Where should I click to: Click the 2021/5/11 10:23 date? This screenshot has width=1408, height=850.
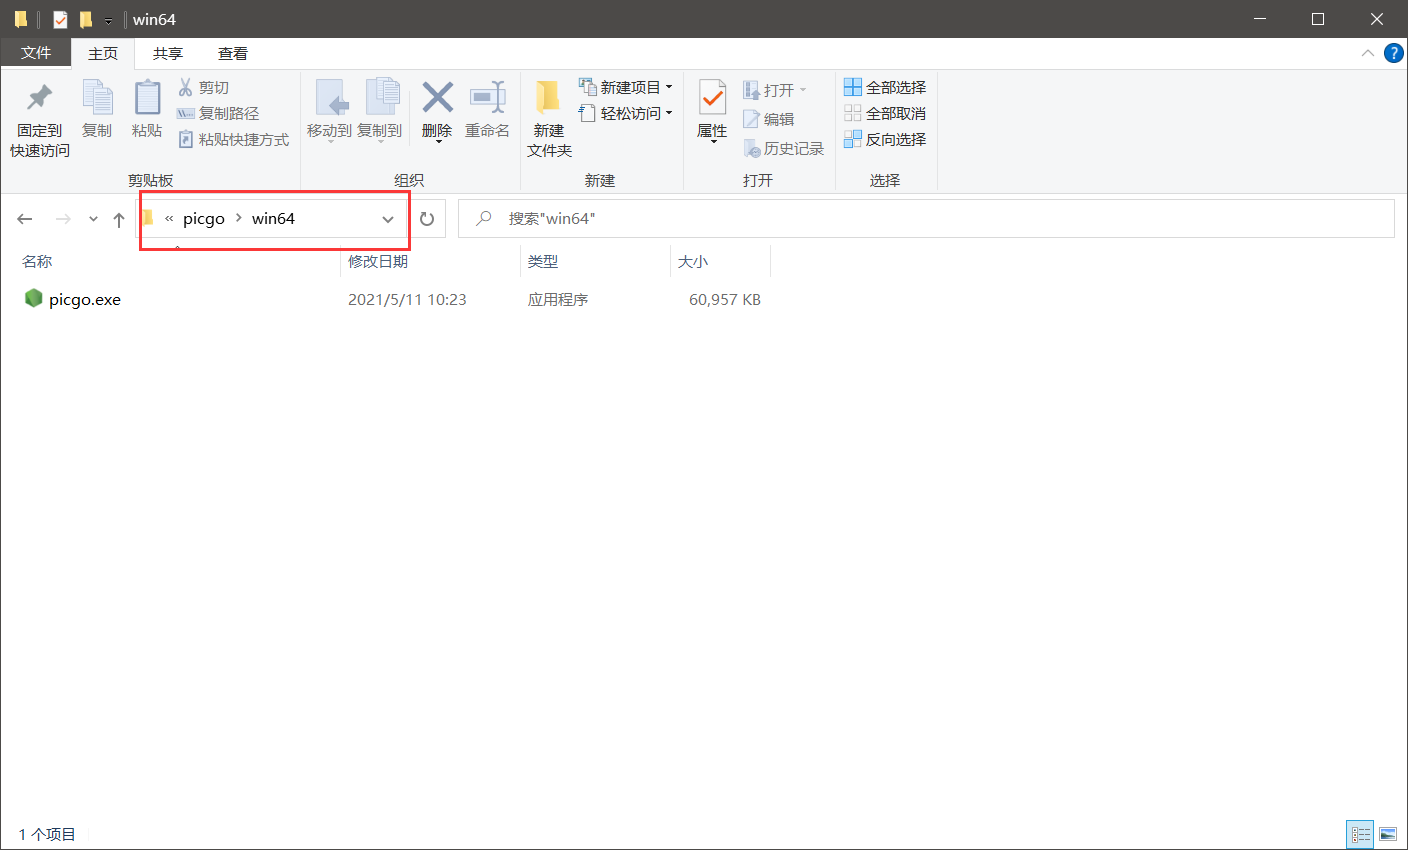(407, 300)
